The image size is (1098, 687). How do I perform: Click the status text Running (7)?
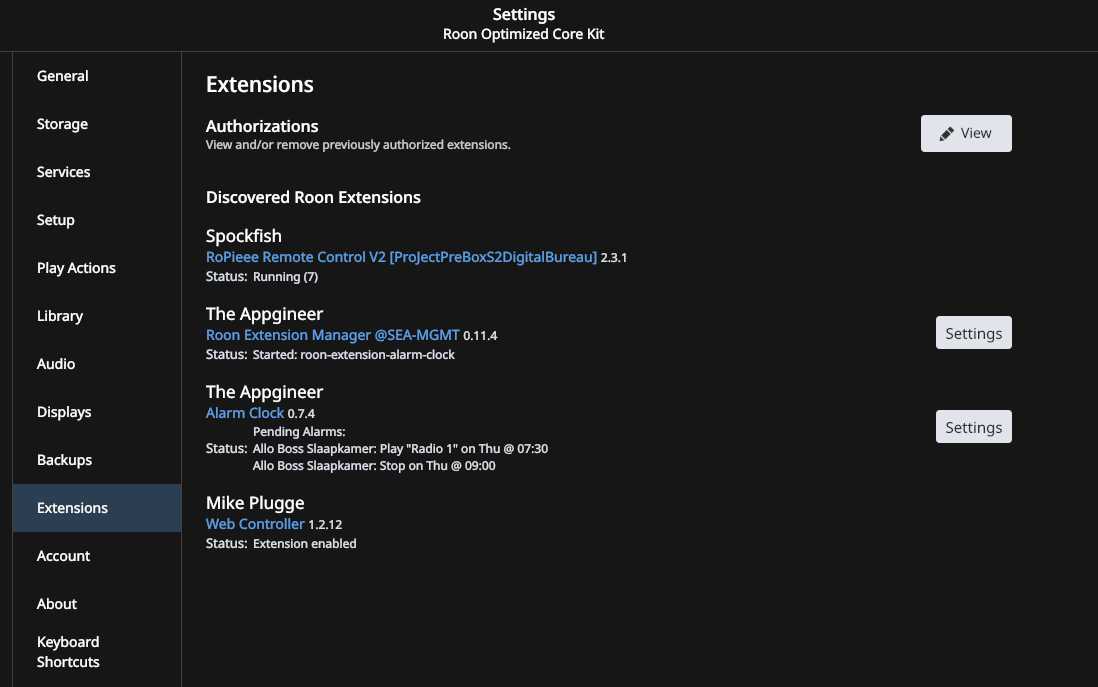[285, 277]
